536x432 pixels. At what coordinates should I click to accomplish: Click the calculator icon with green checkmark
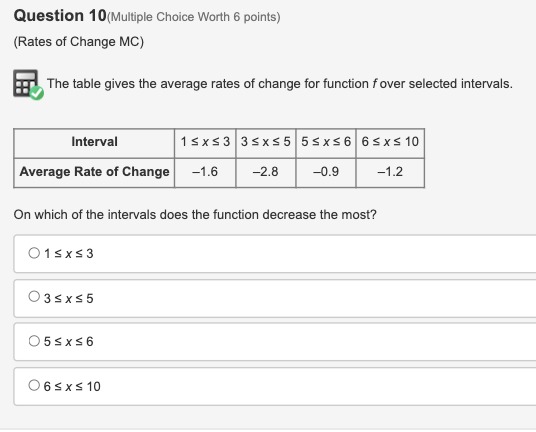click(28, 85)
